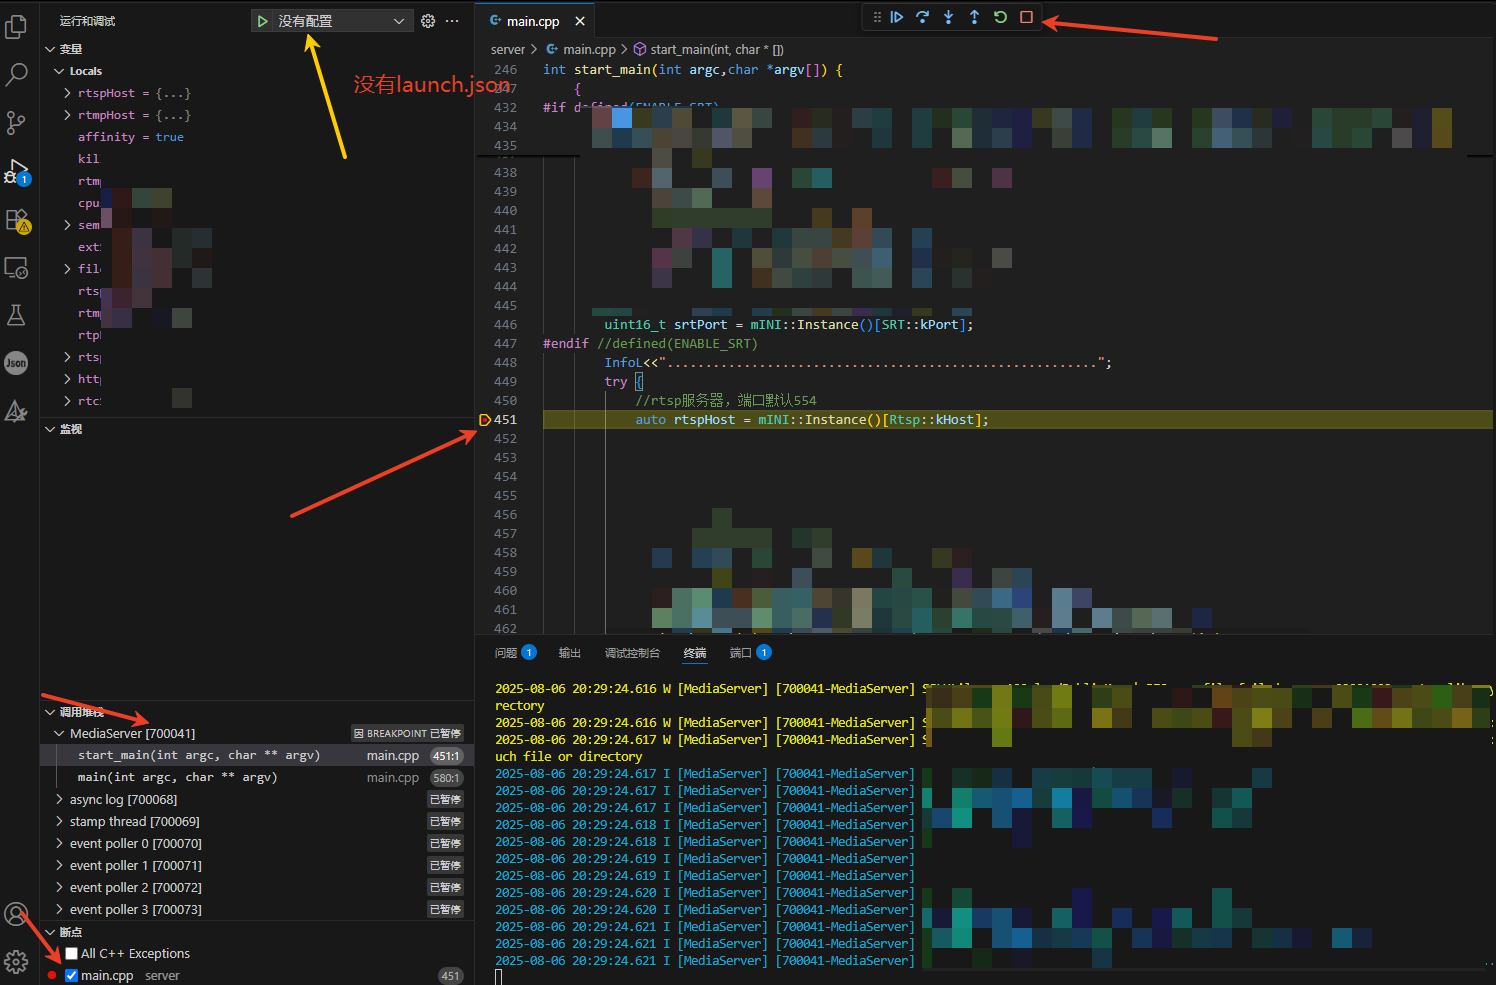The image size is (1496, 985).
Task: Expand the rtmpHost variable
Action: pyautogui.click(x=67, y=115)
